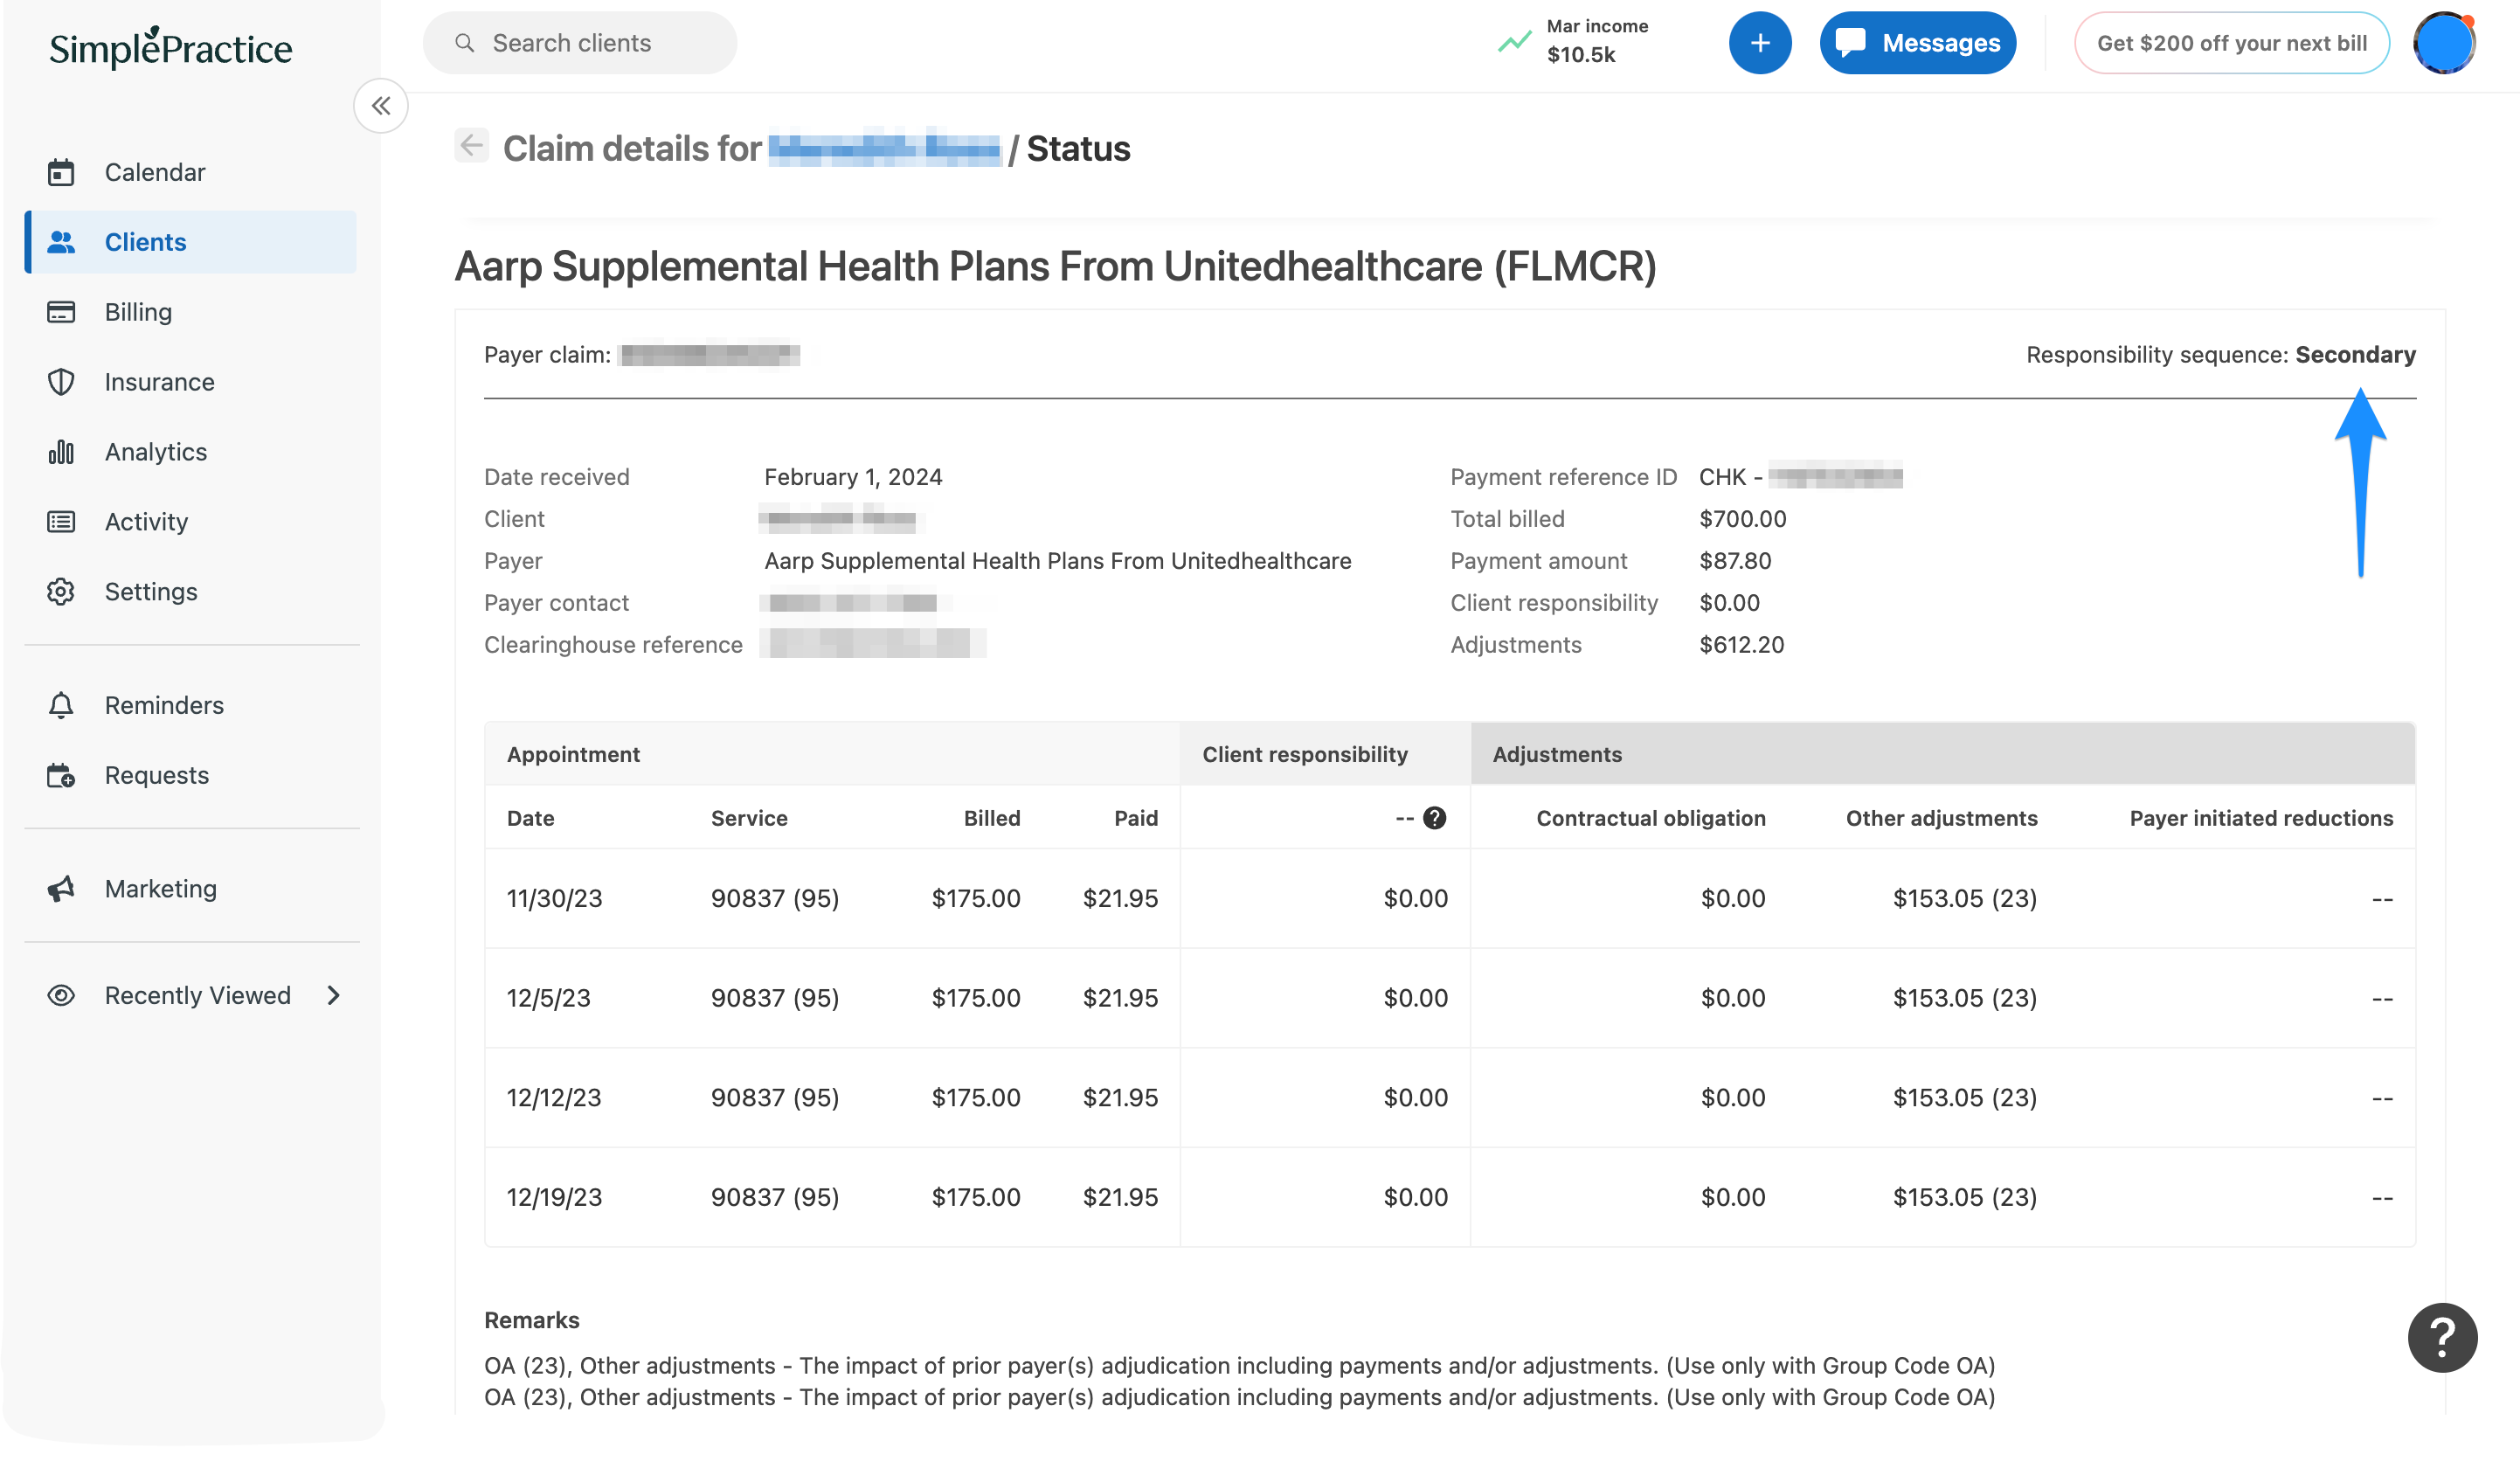Open the profile avatar menu
Viewport: 2520px width, 1482px height.
coord(2445,42)
